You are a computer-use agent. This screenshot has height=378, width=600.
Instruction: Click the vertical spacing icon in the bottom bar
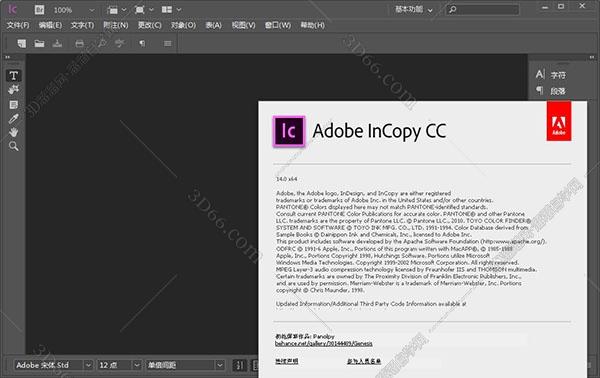[x=240, y=365]
